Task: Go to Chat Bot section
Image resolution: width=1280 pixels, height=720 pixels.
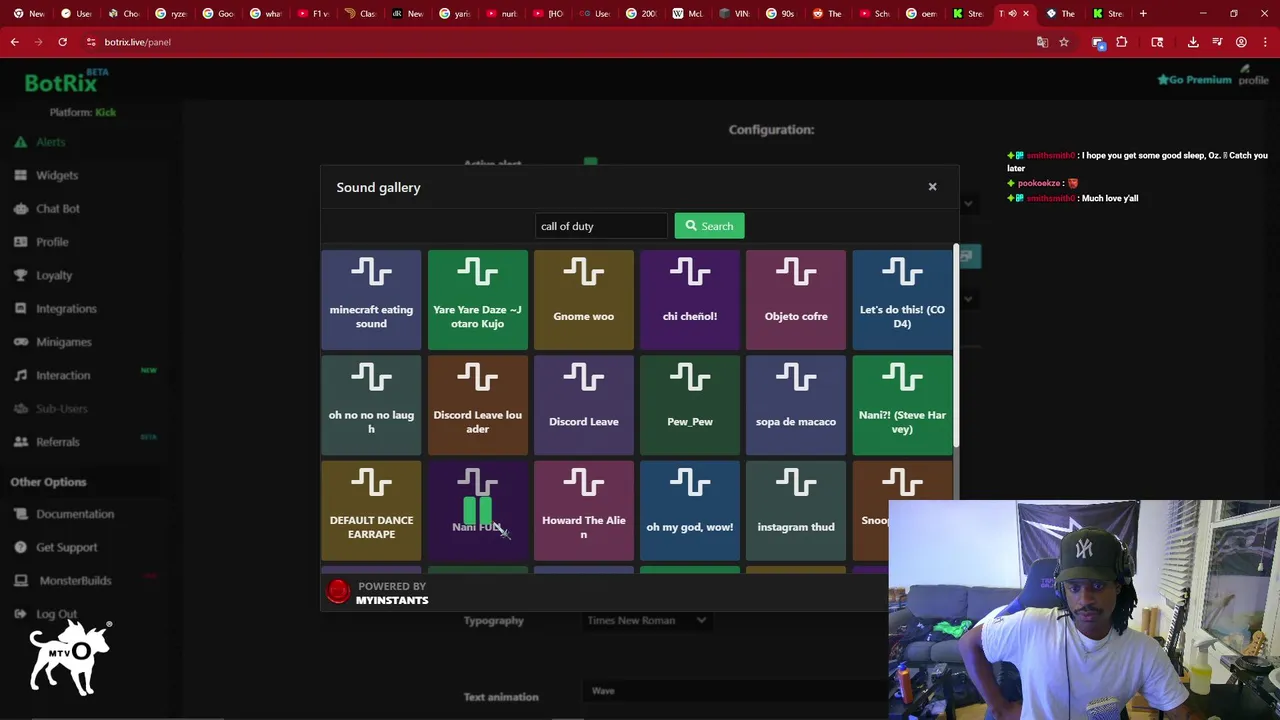Action: pyautogui.click(x=57, y=208)
